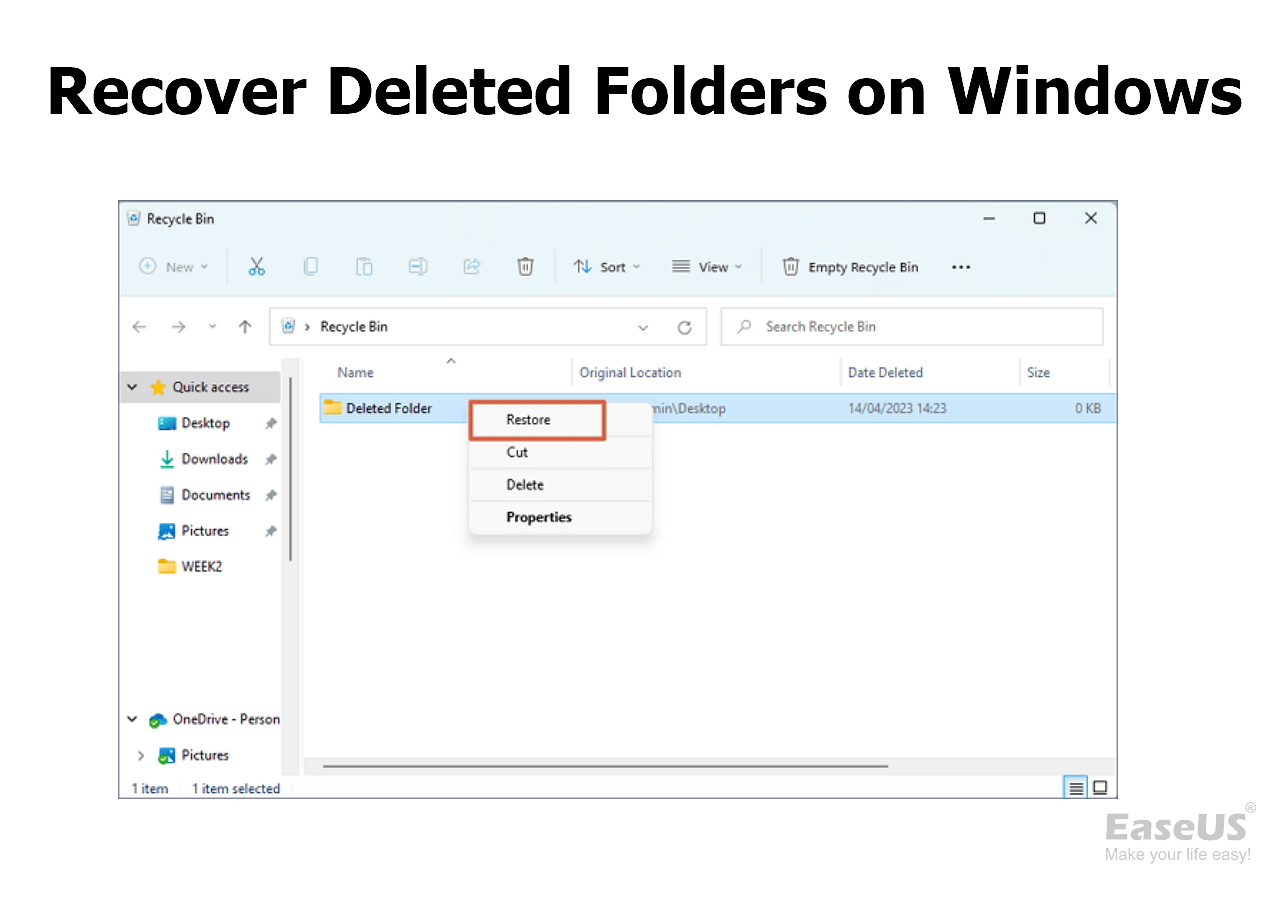Expand the address bar history dropdown

643,327
